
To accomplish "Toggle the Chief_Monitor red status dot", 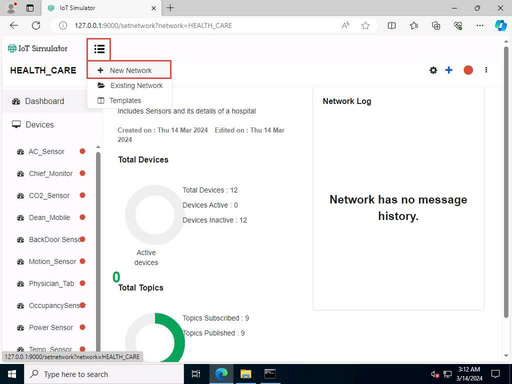I will click(x=82, y=173).
